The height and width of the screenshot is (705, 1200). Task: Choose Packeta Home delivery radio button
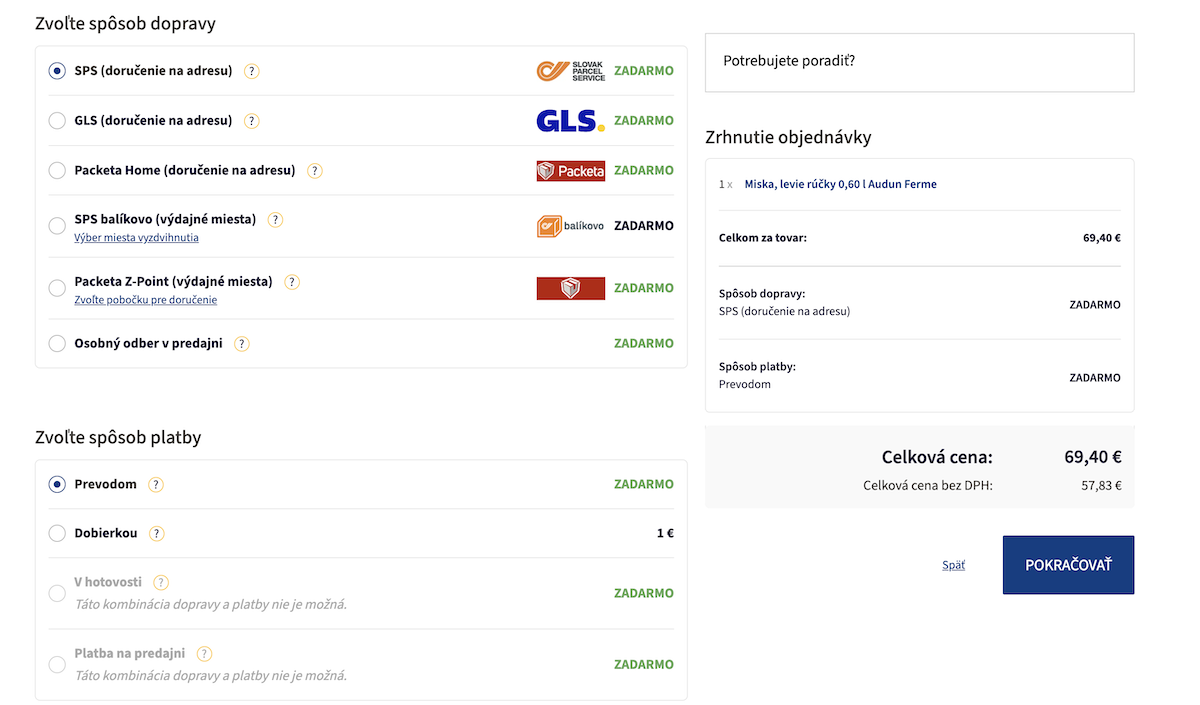tap(57, 171)
